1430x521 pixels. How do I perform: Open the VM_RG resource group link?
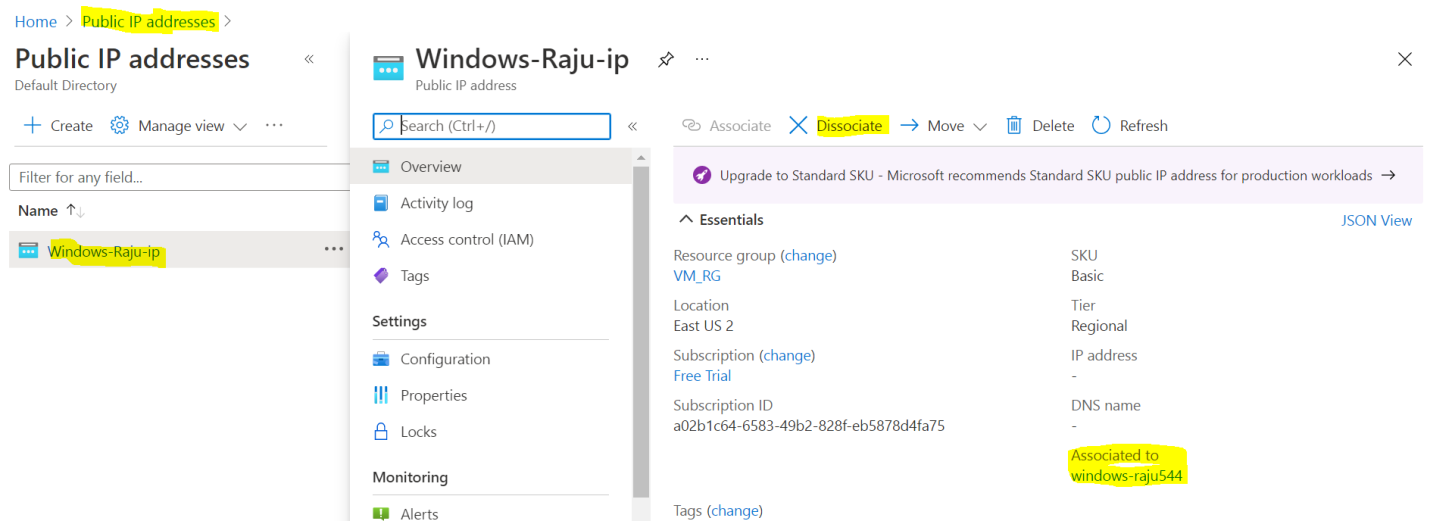(697, 276)
